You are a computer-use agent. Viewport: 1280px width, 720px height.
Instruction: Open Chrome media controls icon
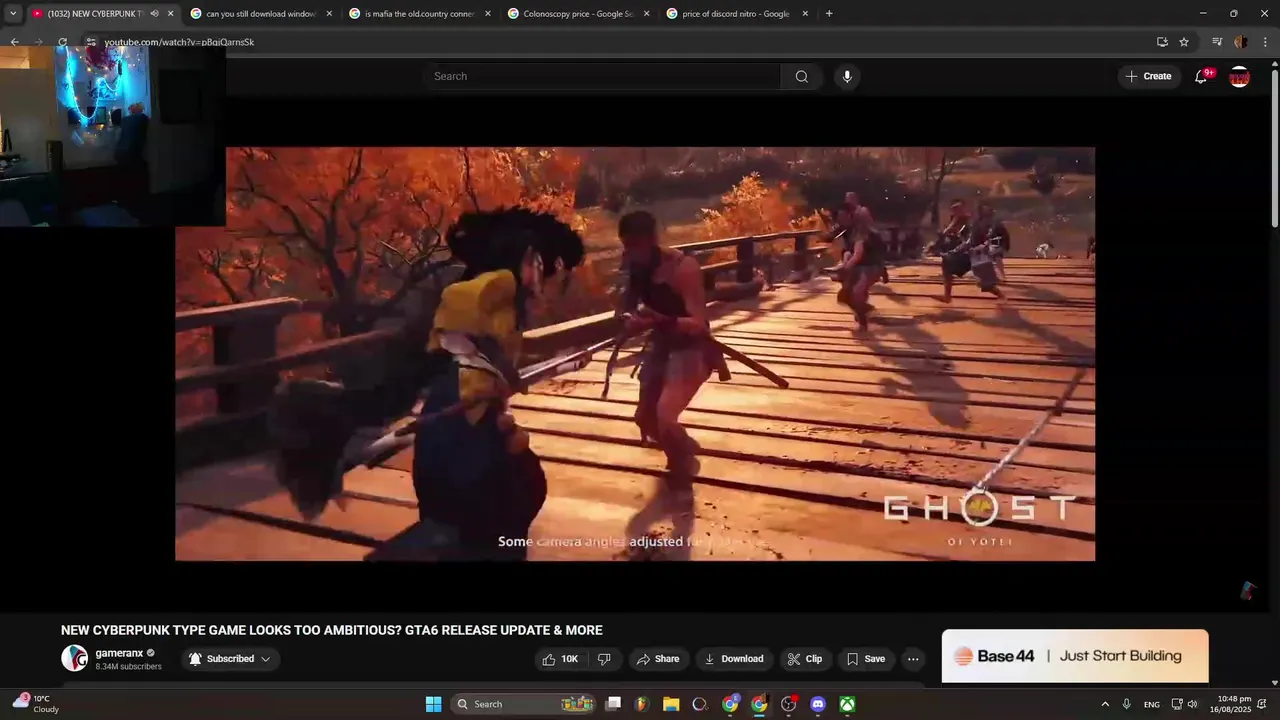[x=1217, y=42]
